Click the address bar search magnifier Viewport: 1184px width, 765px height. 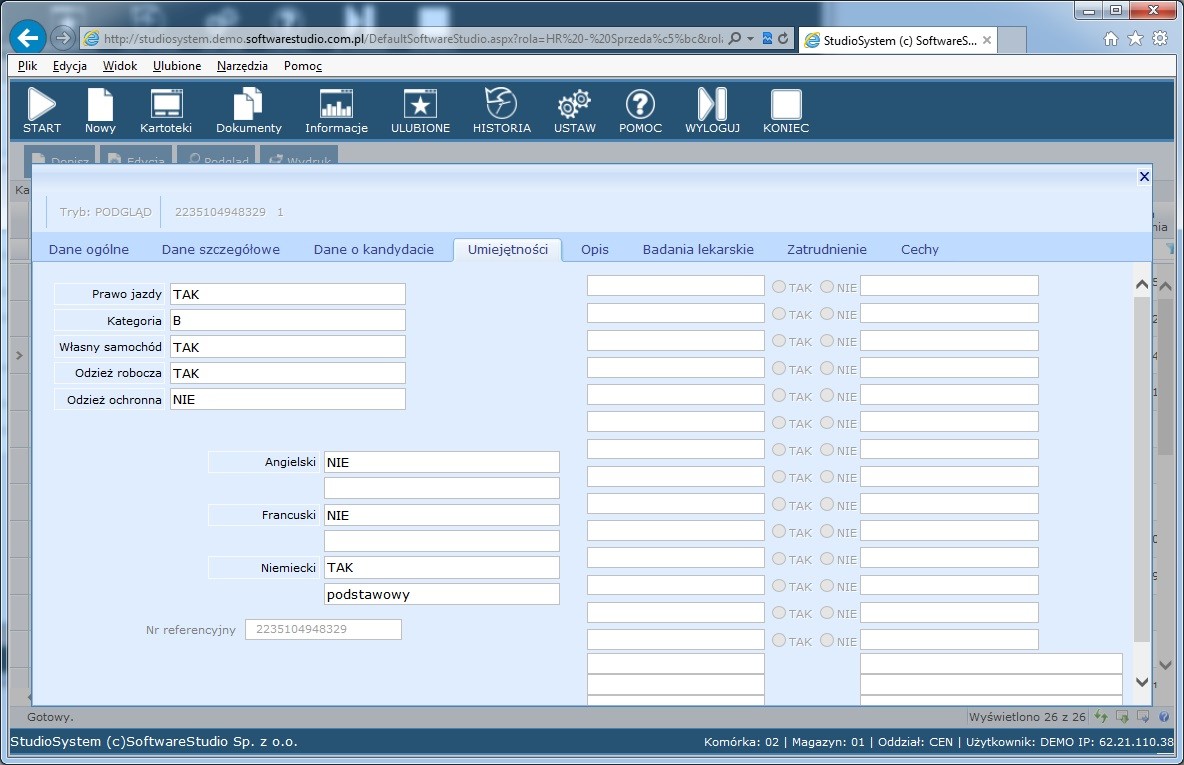735,39
